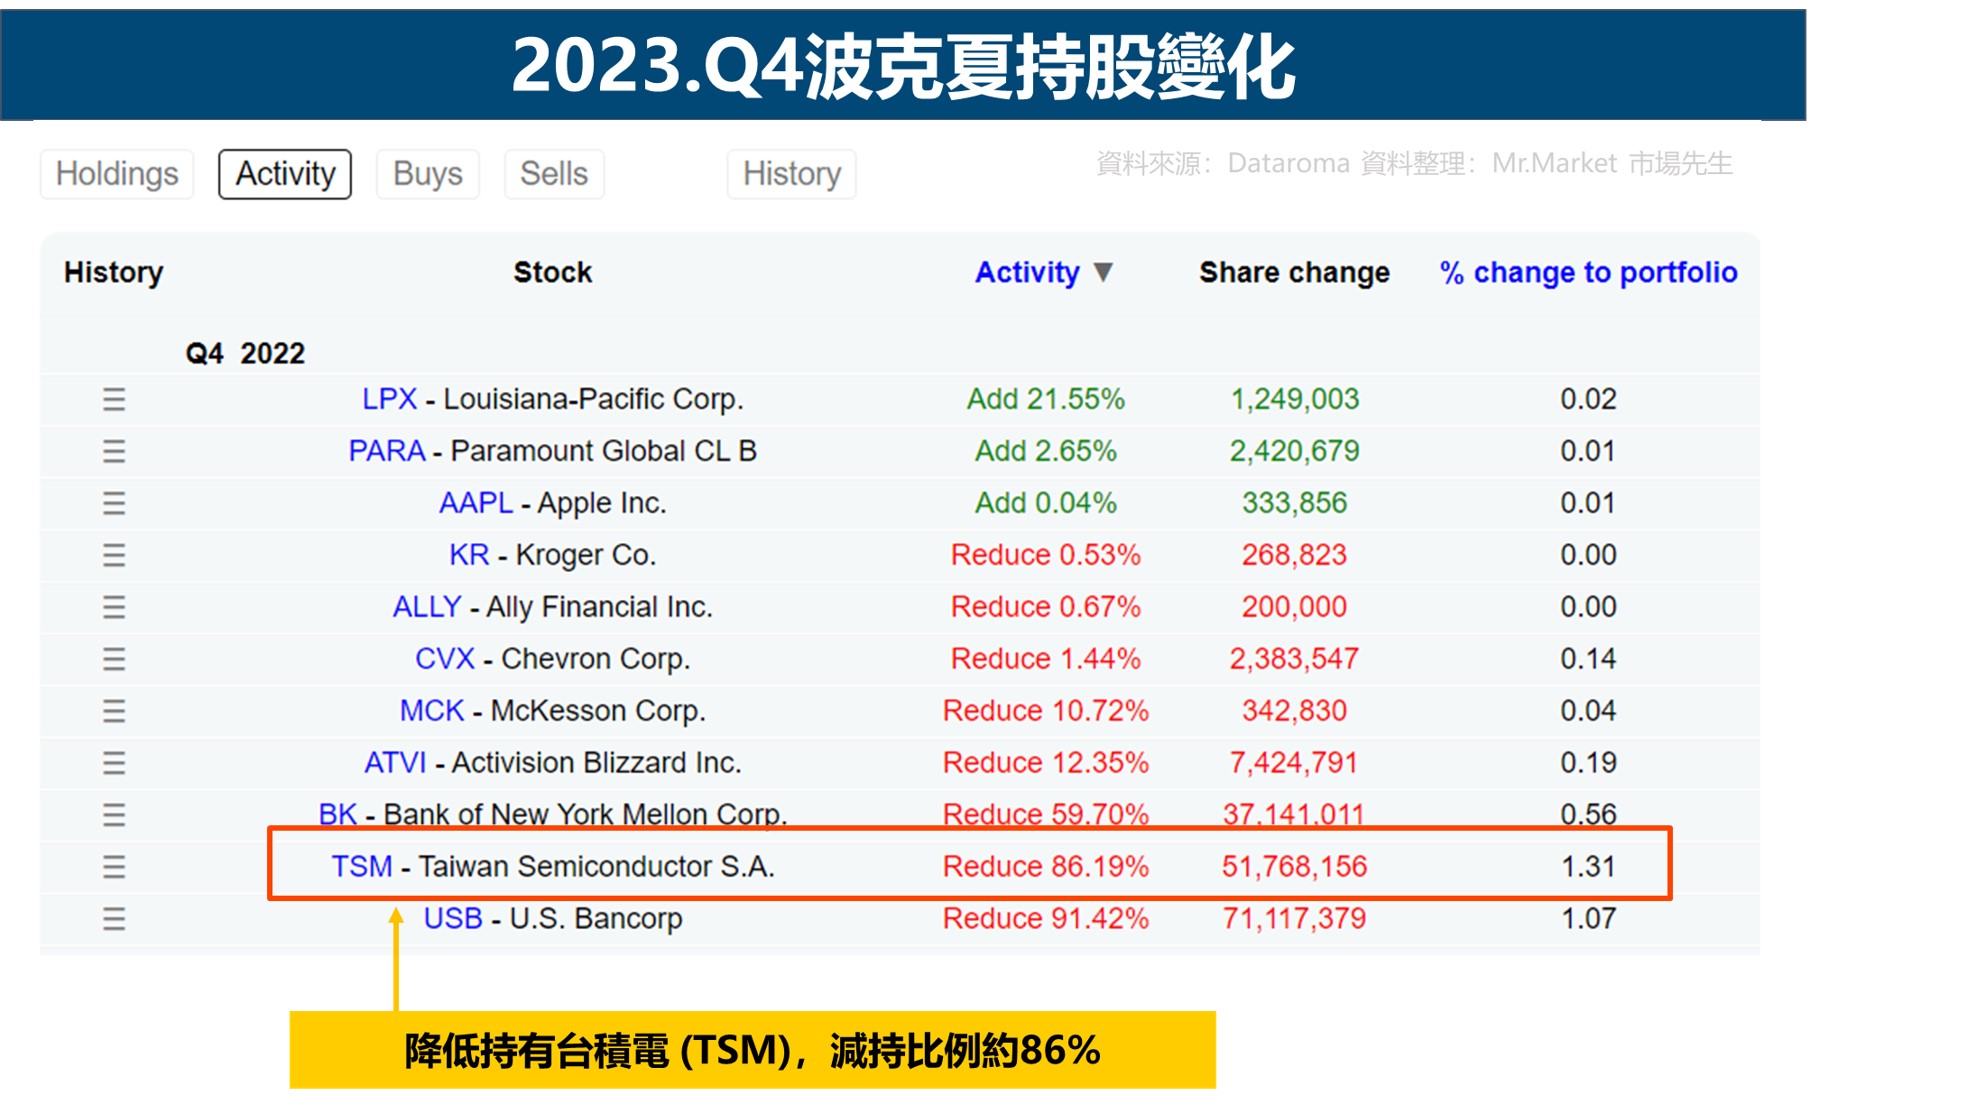1986x1096 pixels.
Task: Click 'Reduce 10.72%' activity value
Action: [1045, 711]
